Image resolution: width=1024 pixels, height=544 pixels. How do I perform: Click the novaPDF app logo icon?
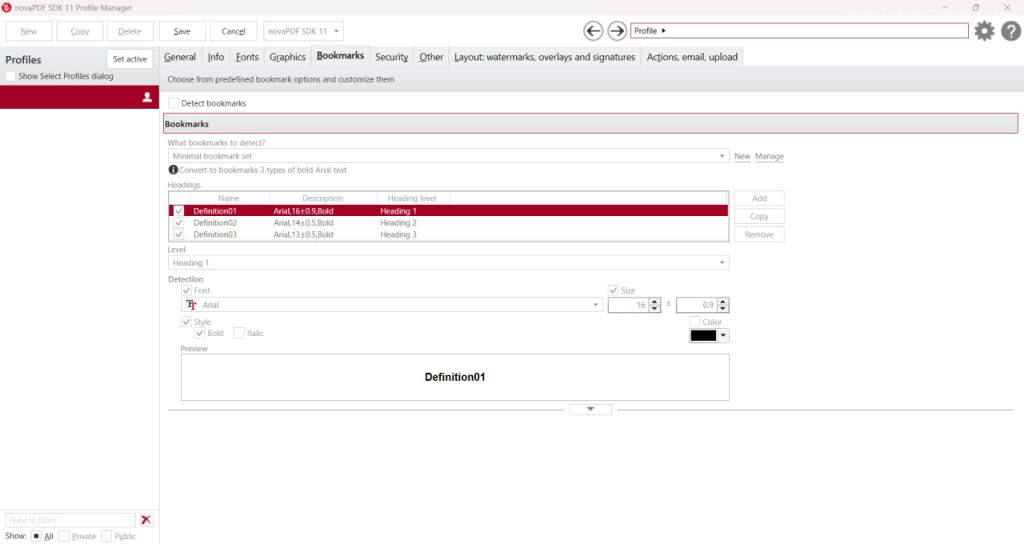click(x=7, y=7)
